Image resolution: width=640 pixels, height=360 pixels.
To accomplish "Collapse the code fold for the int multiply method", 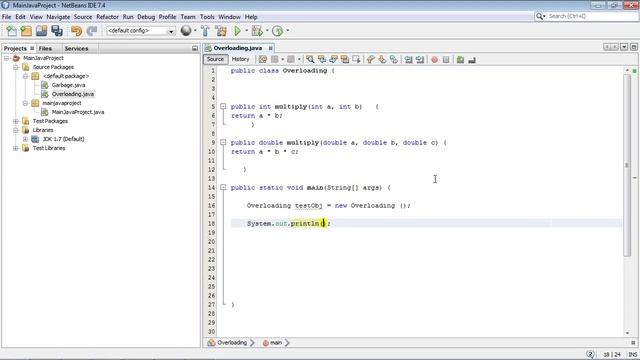I will pos(223,107).
